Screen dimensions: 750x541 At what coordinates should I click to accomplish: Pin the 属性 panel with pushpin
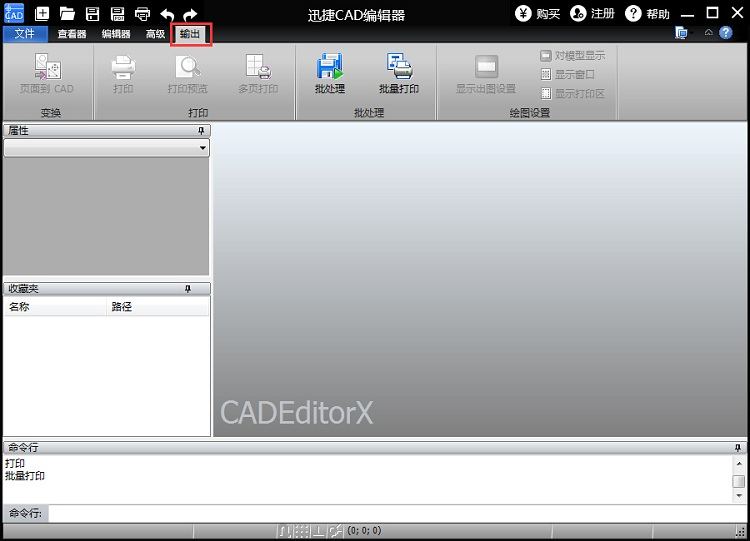(x=201, y=131)
